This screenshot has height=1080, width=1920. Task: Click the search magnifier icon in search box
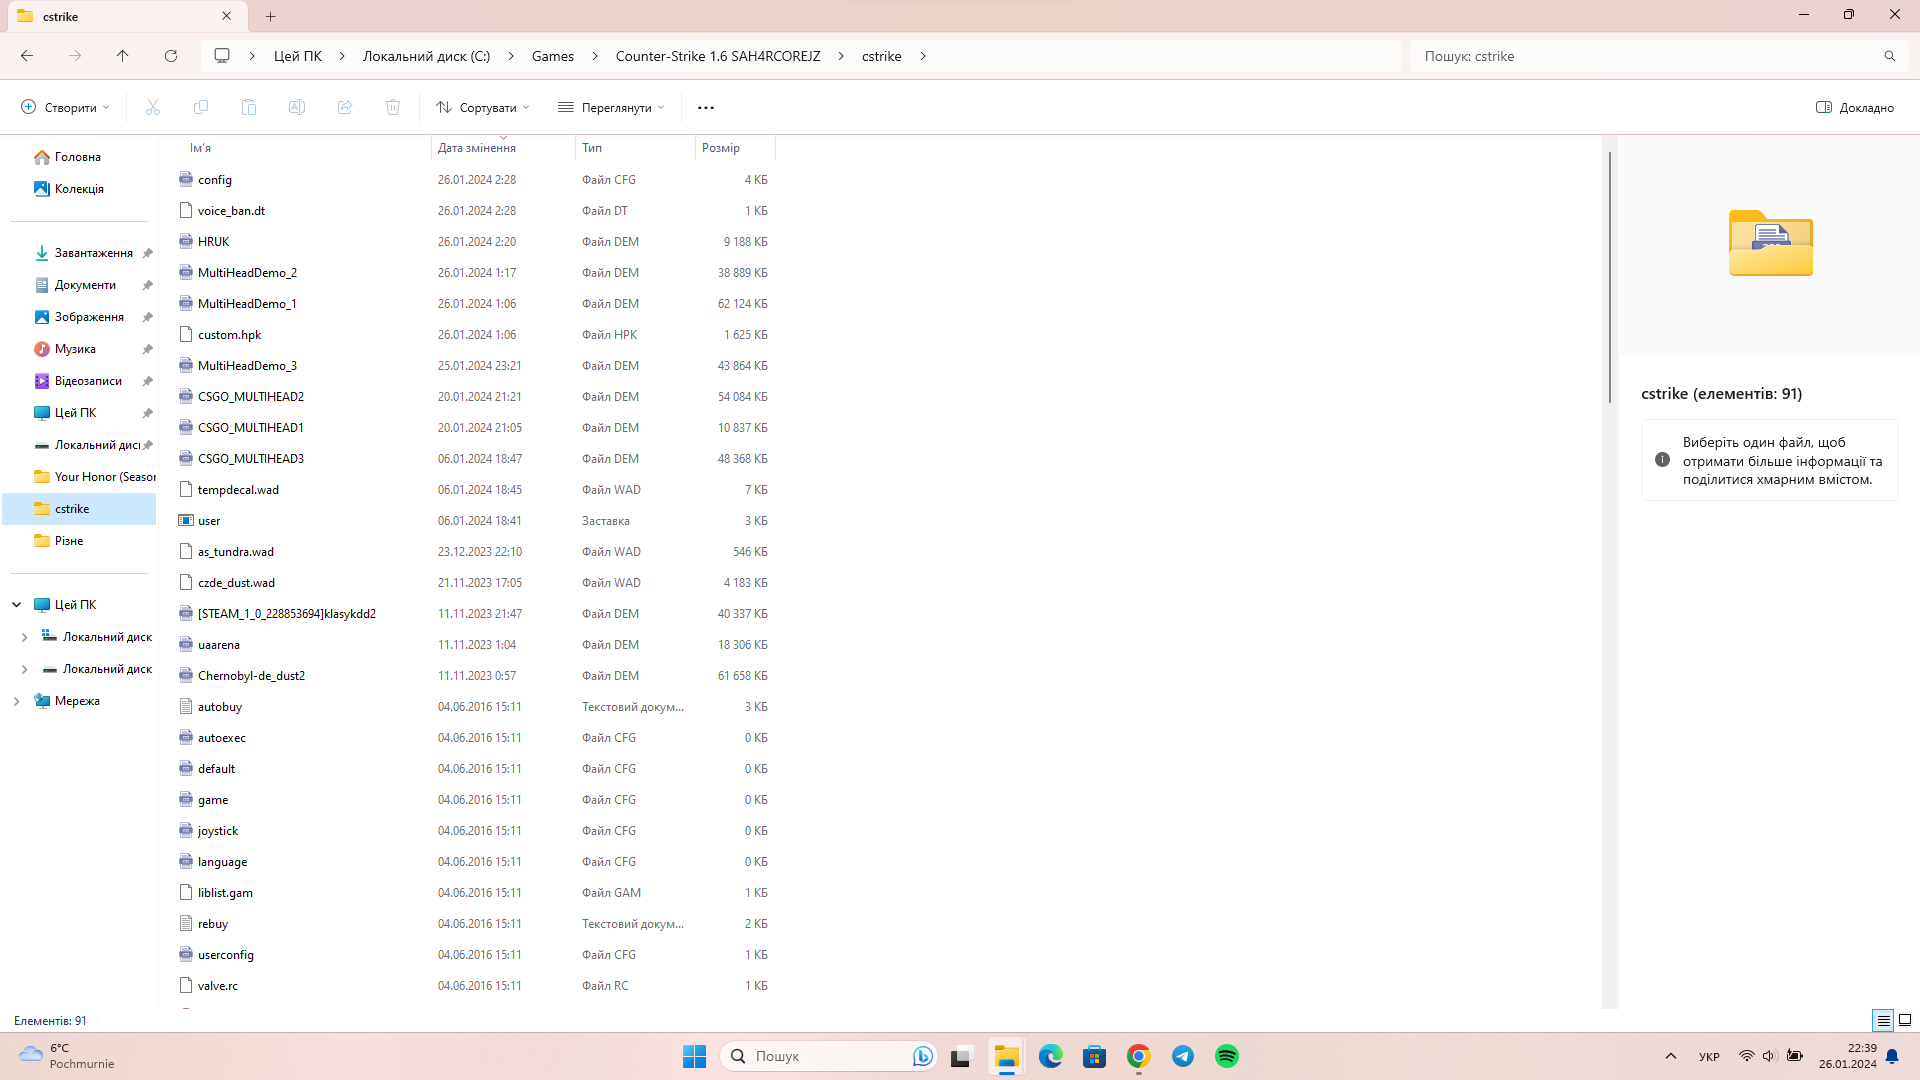pos(1889,56)
